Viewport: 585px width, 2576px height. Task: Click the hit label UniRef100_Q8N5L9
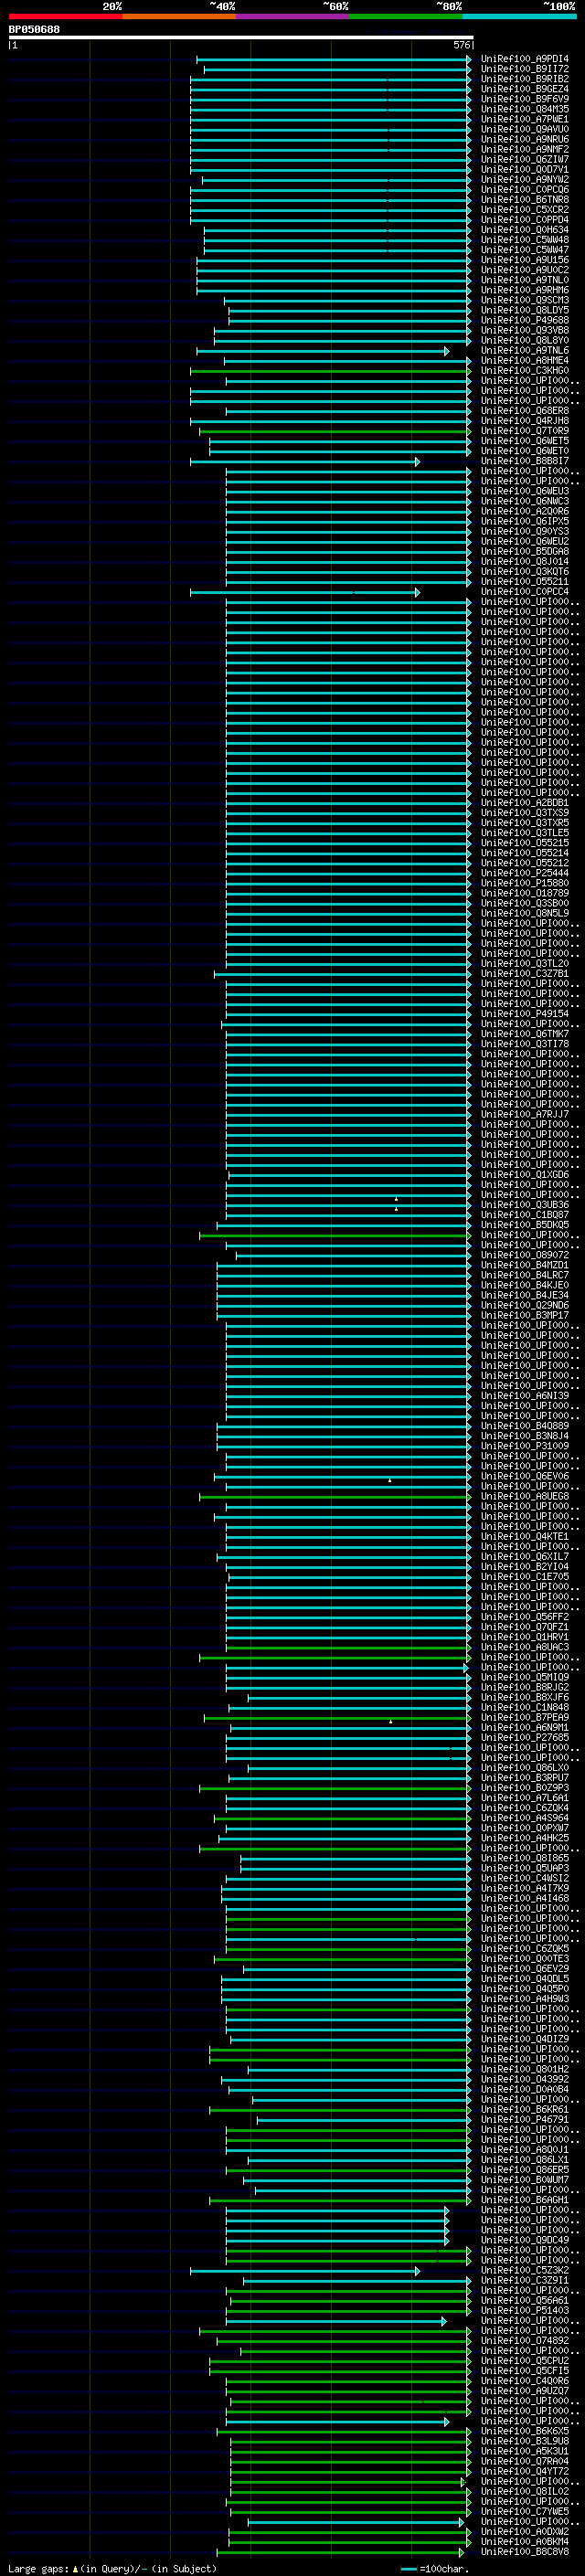(x=524, y=913)
